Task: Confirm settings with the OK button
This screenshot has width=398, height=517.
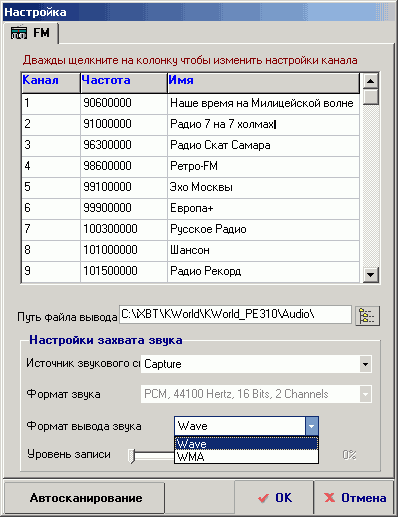Action: 274,498
